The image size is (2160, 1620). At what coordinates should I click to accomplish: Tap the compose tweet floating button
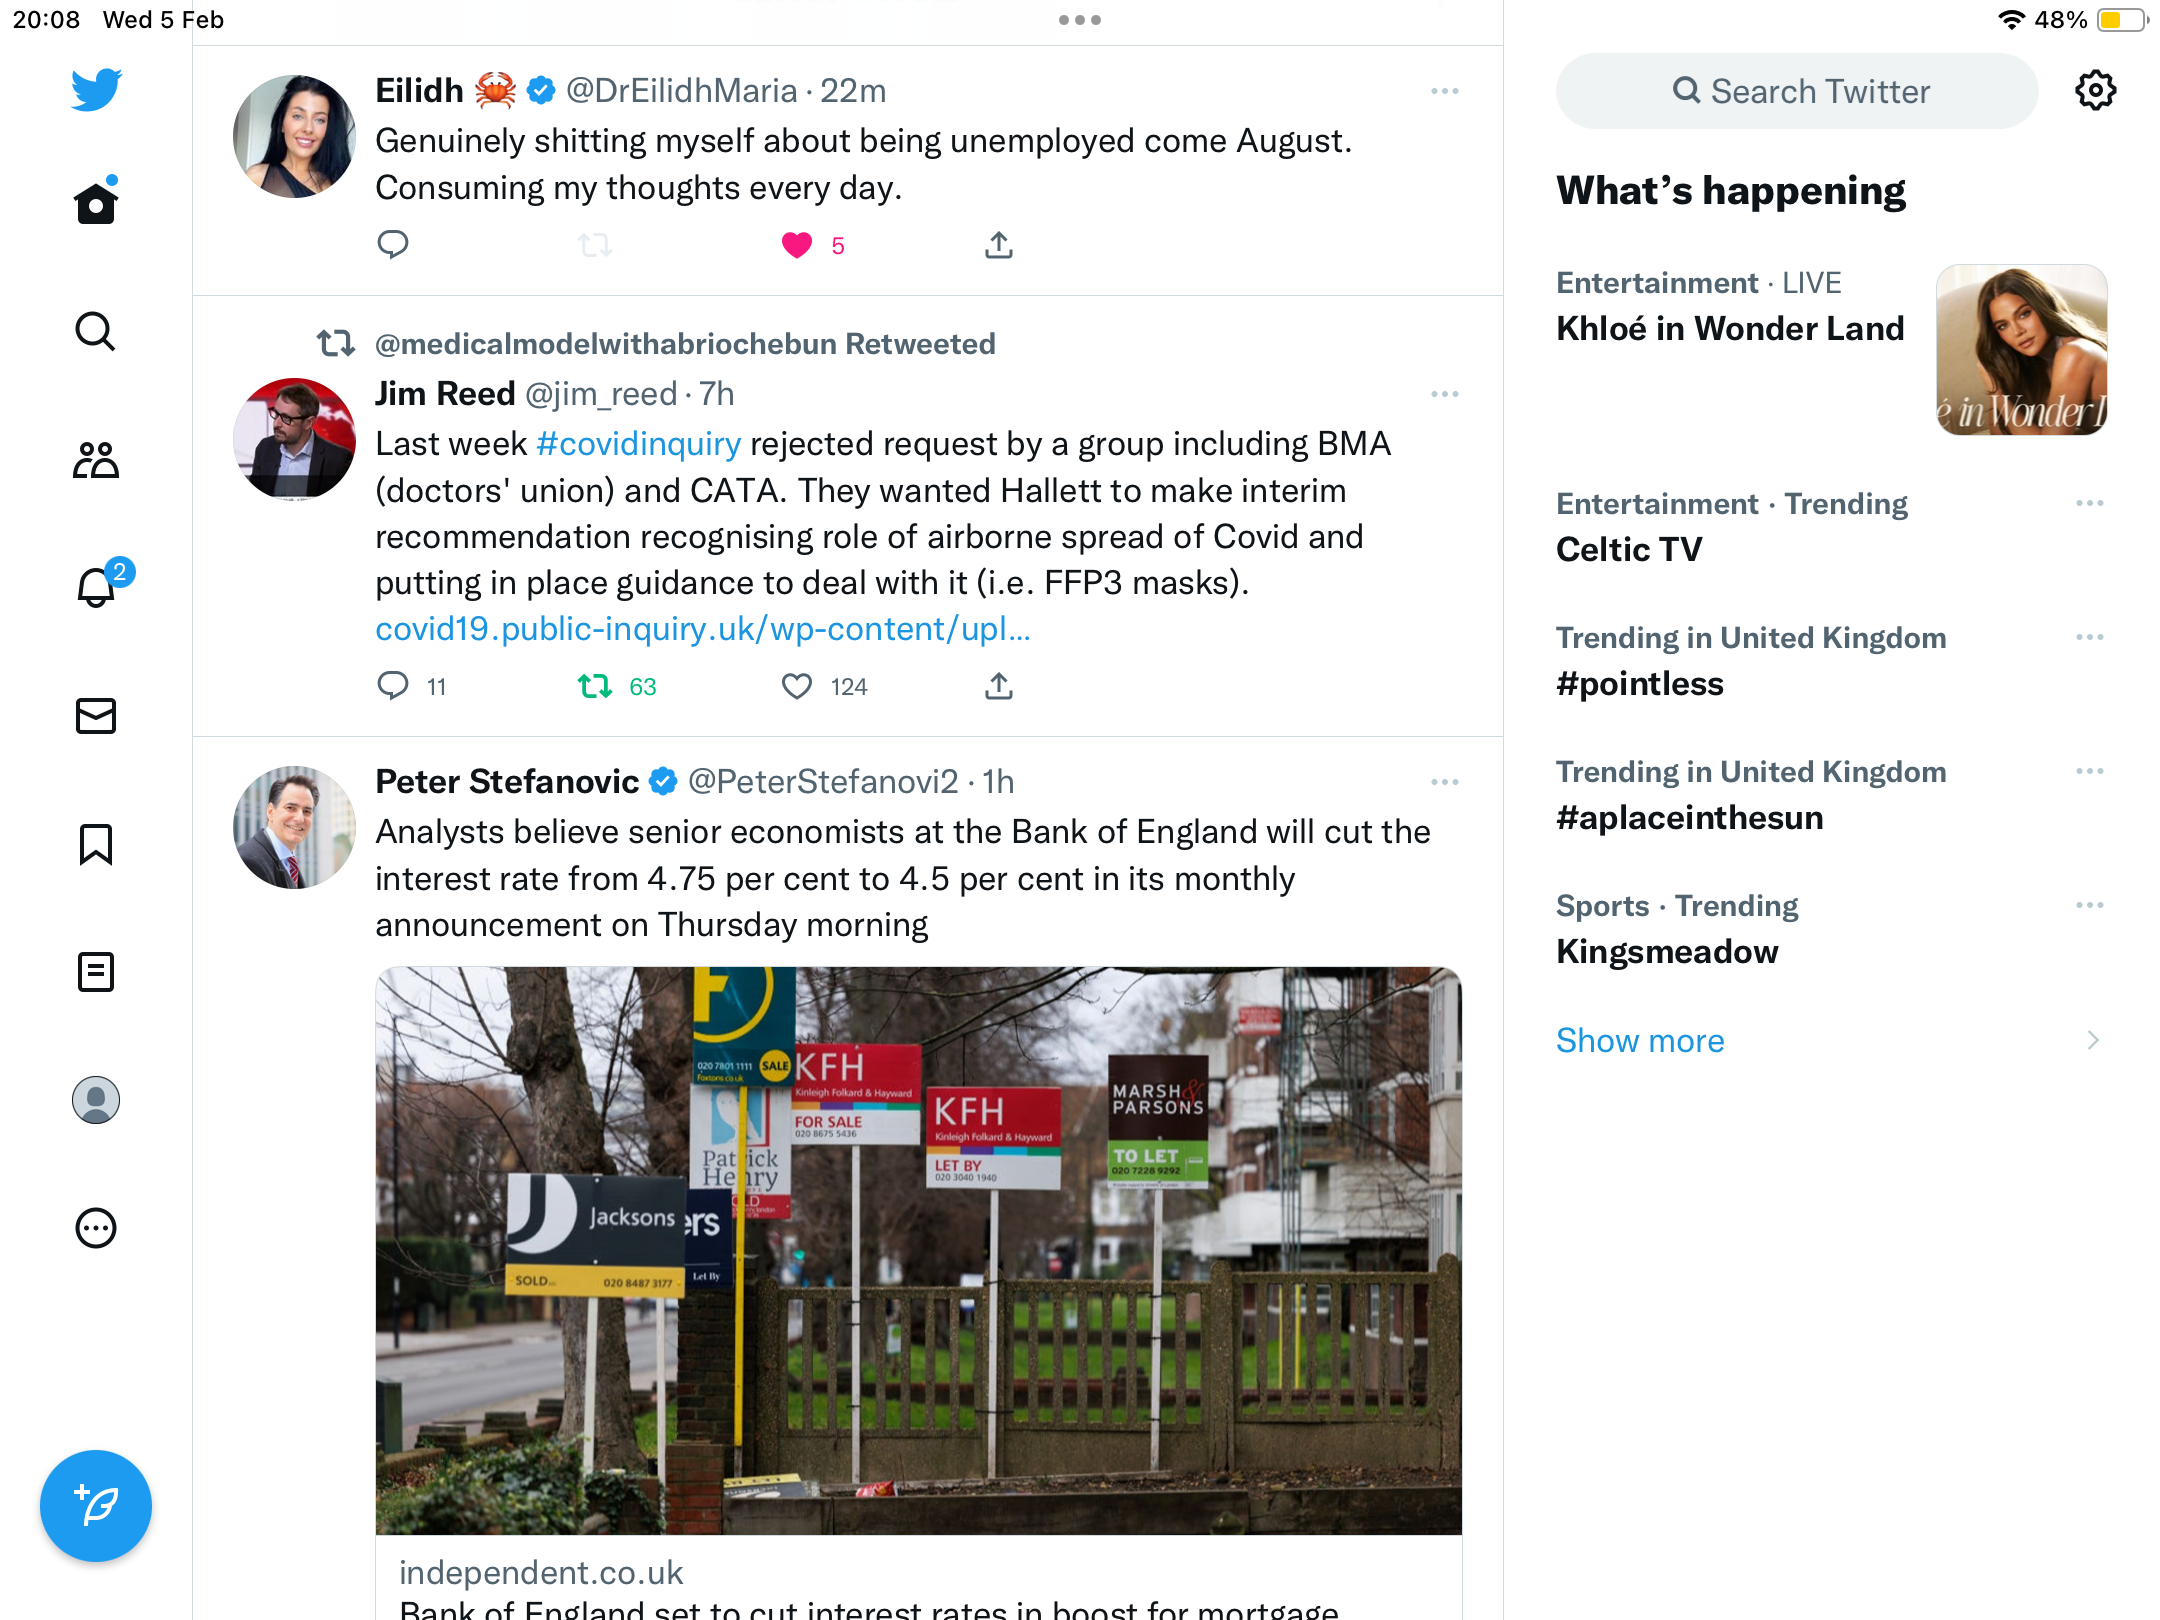coord(96,1506)
